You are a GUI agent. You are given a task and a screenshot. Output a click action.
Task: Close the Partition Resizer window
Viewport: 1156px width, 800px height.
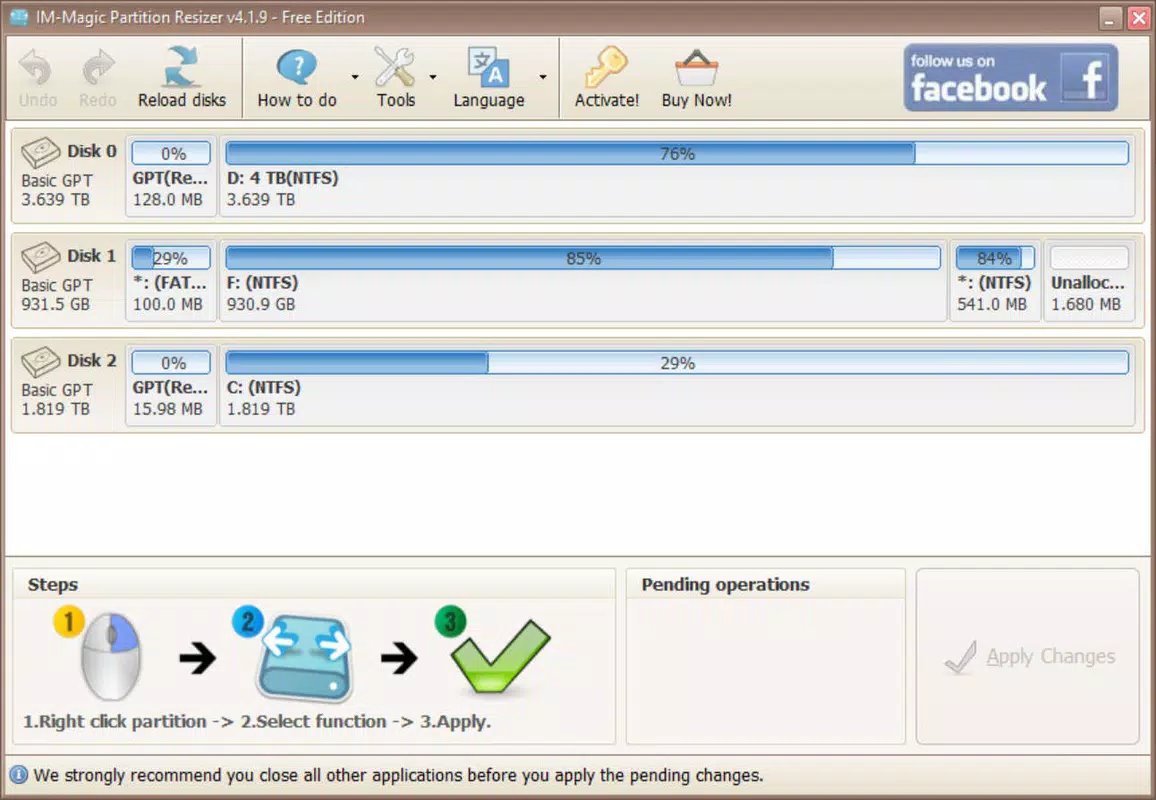tap(1139, 18)
